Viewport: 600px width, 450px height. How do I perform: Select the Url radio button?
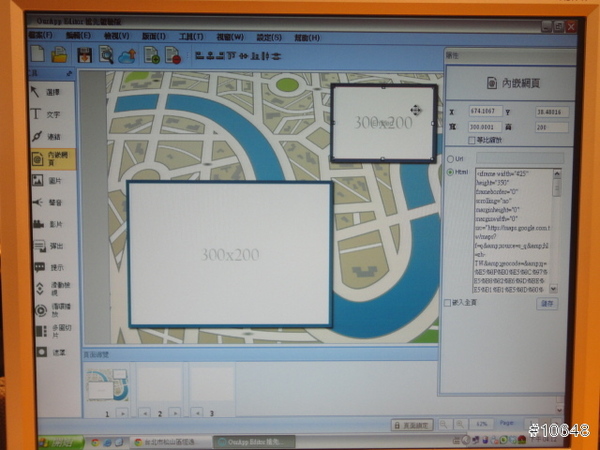click(x=449, y=158)
